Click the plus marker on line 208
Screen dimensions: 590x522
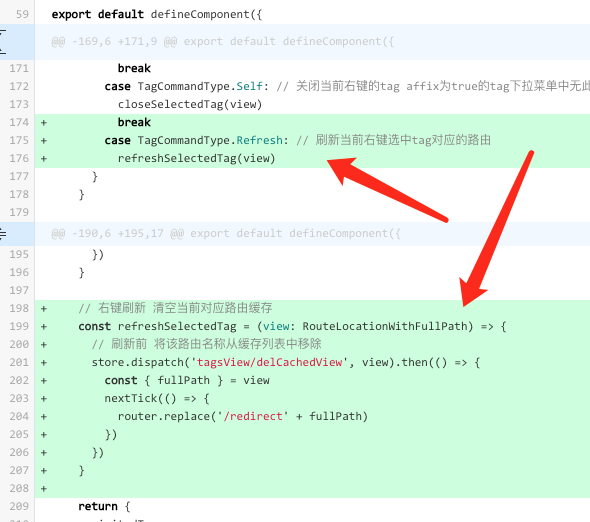pos(44,489)
